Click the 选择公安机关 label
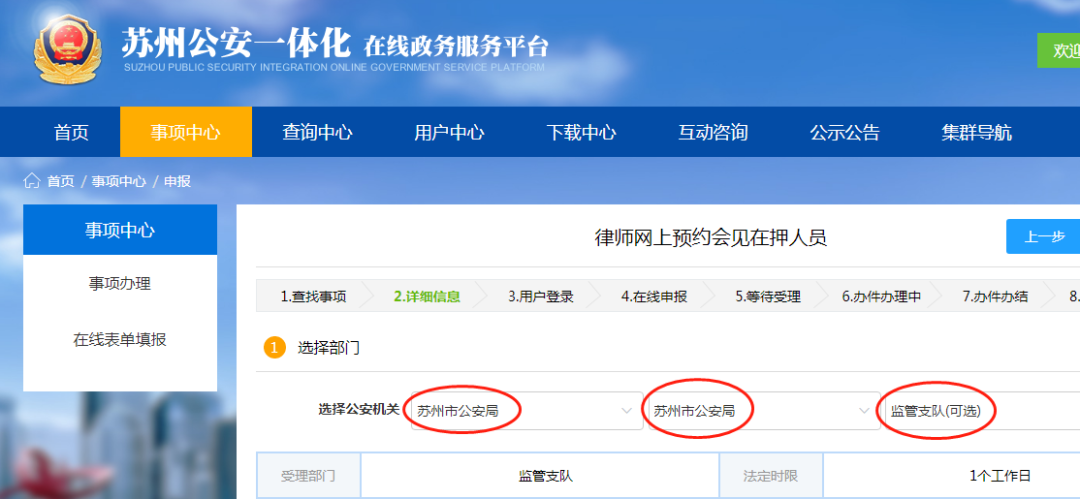The width and height of the screenshot is (1080, 499). [359, 409]
